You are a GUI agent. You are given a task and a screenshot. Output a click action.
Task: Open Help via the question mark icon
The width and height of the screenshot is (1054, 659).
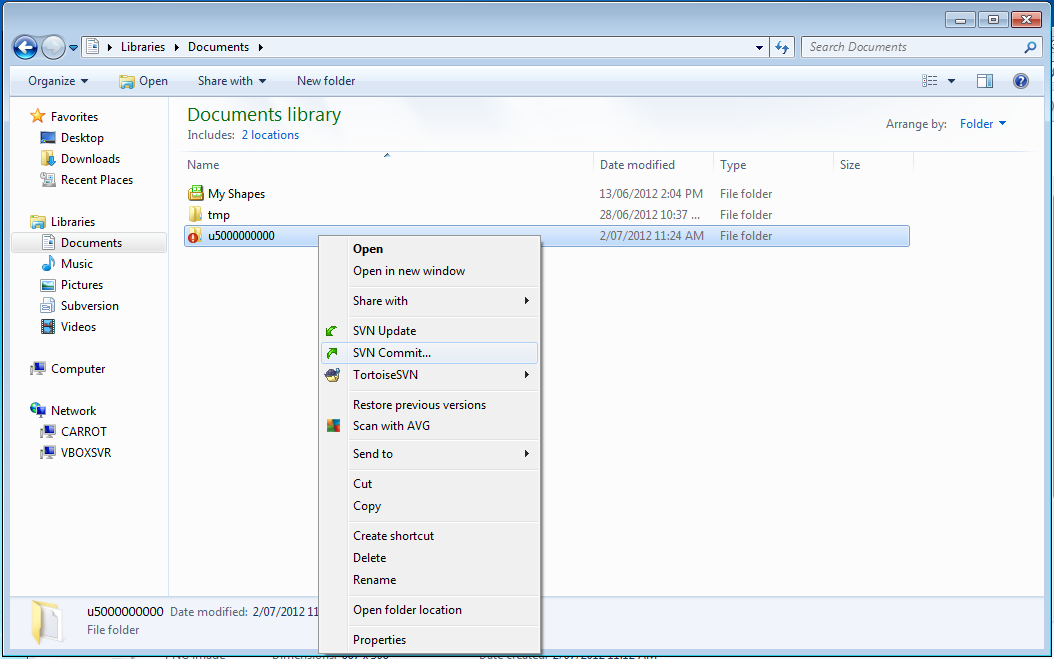coord(1021,81)
